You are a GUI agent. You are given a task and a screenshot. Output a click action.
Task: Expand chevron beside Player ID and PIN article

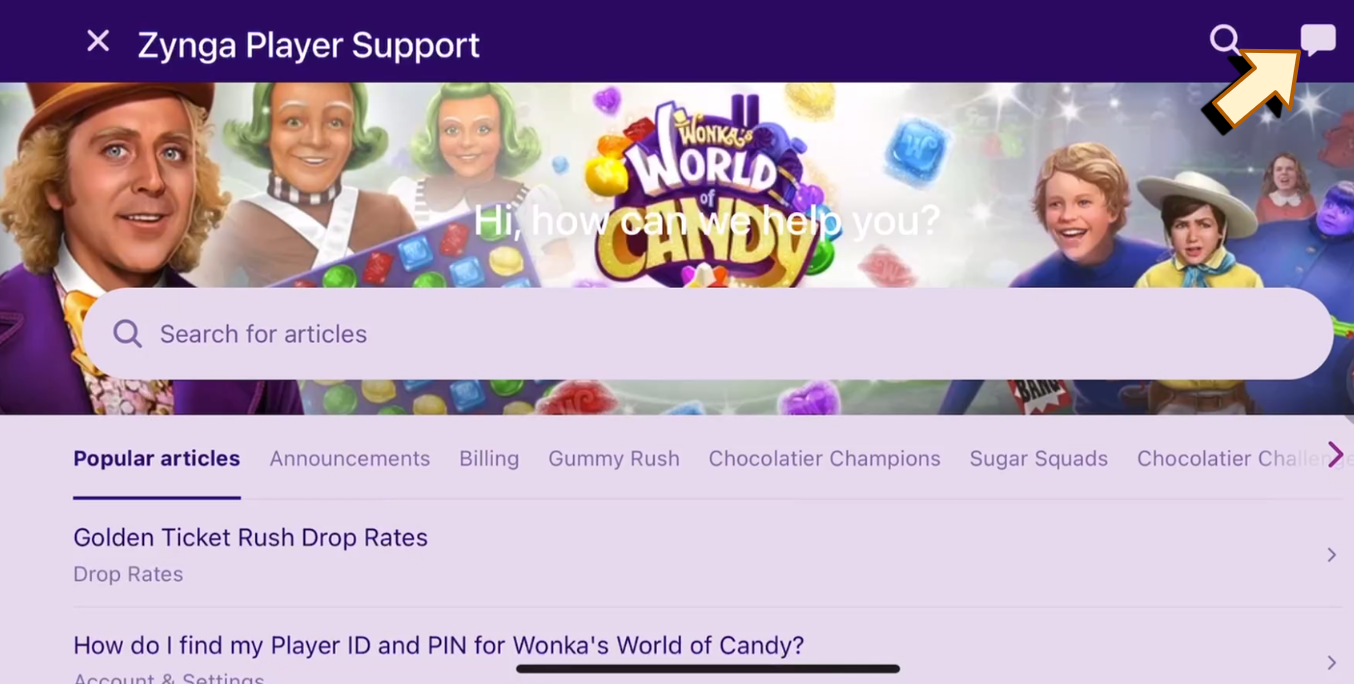(1331, 662)
